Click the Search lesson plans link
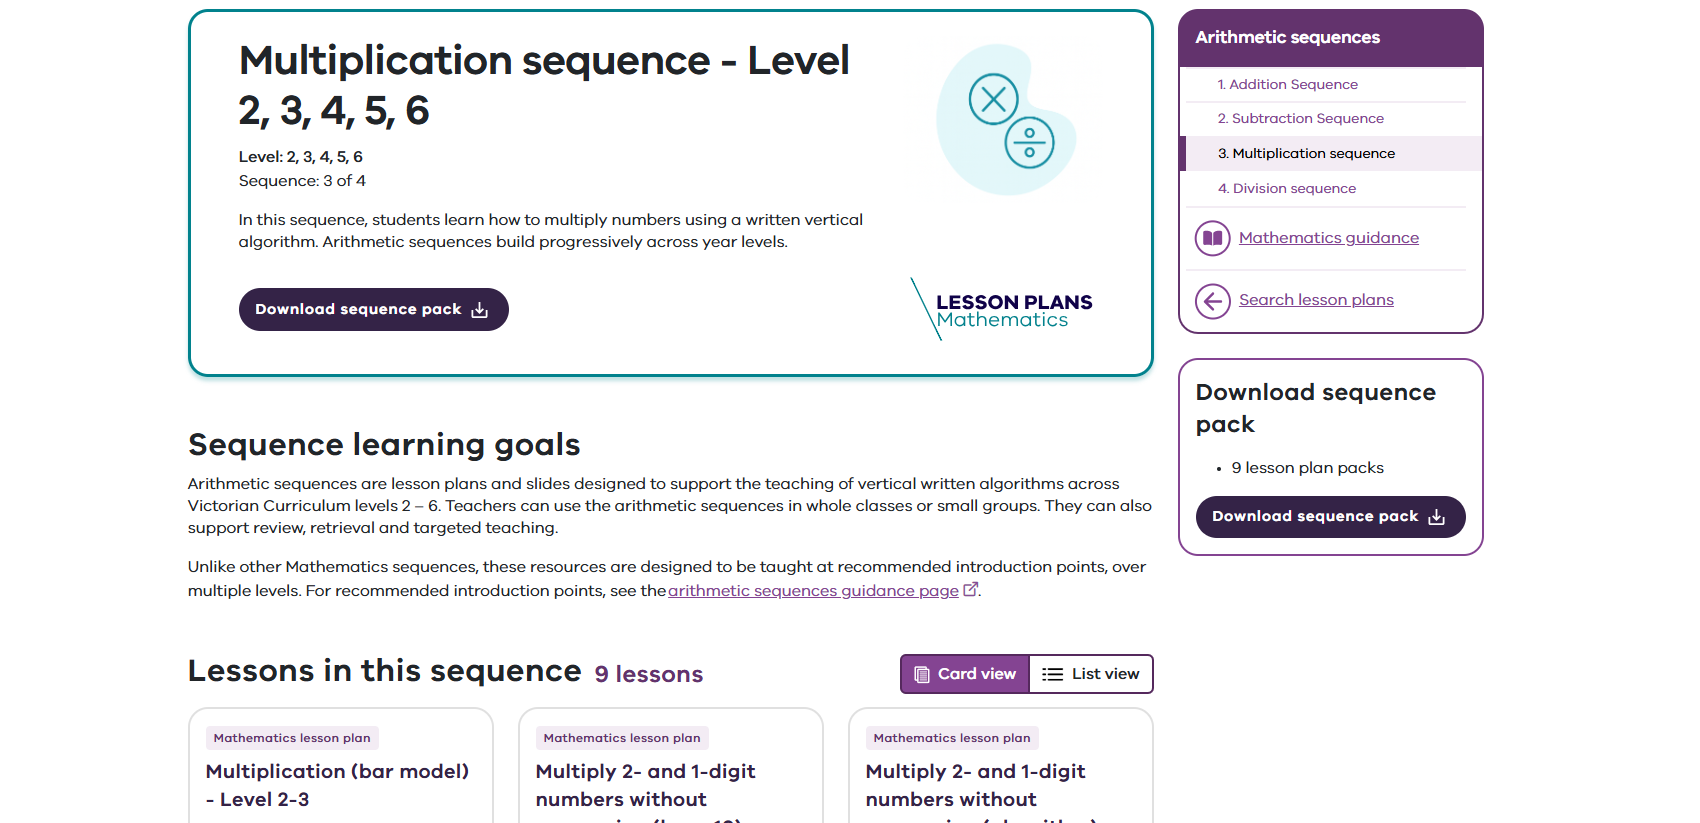 coord(1316,300)
